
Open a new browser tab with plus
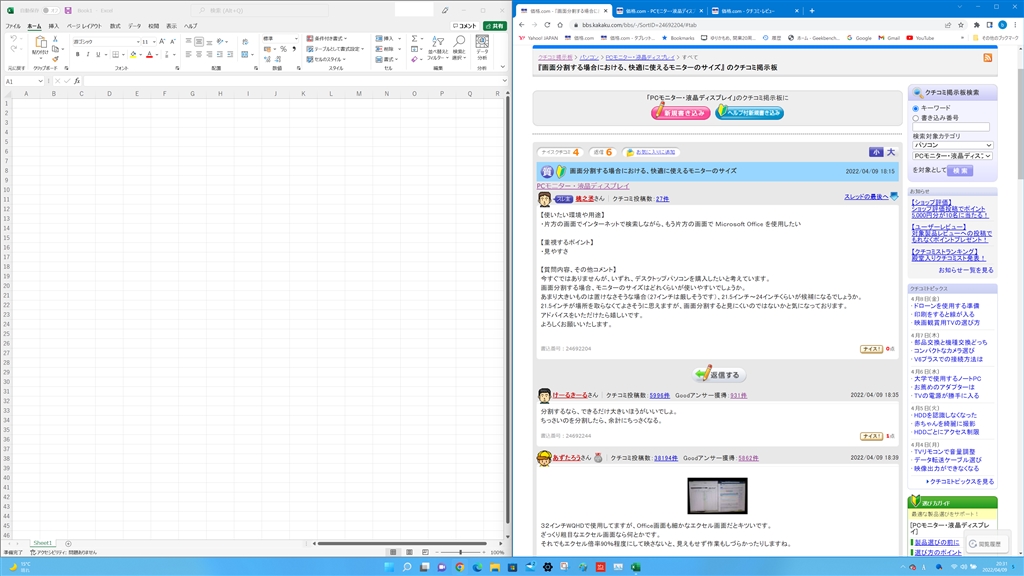click(812, 10)
